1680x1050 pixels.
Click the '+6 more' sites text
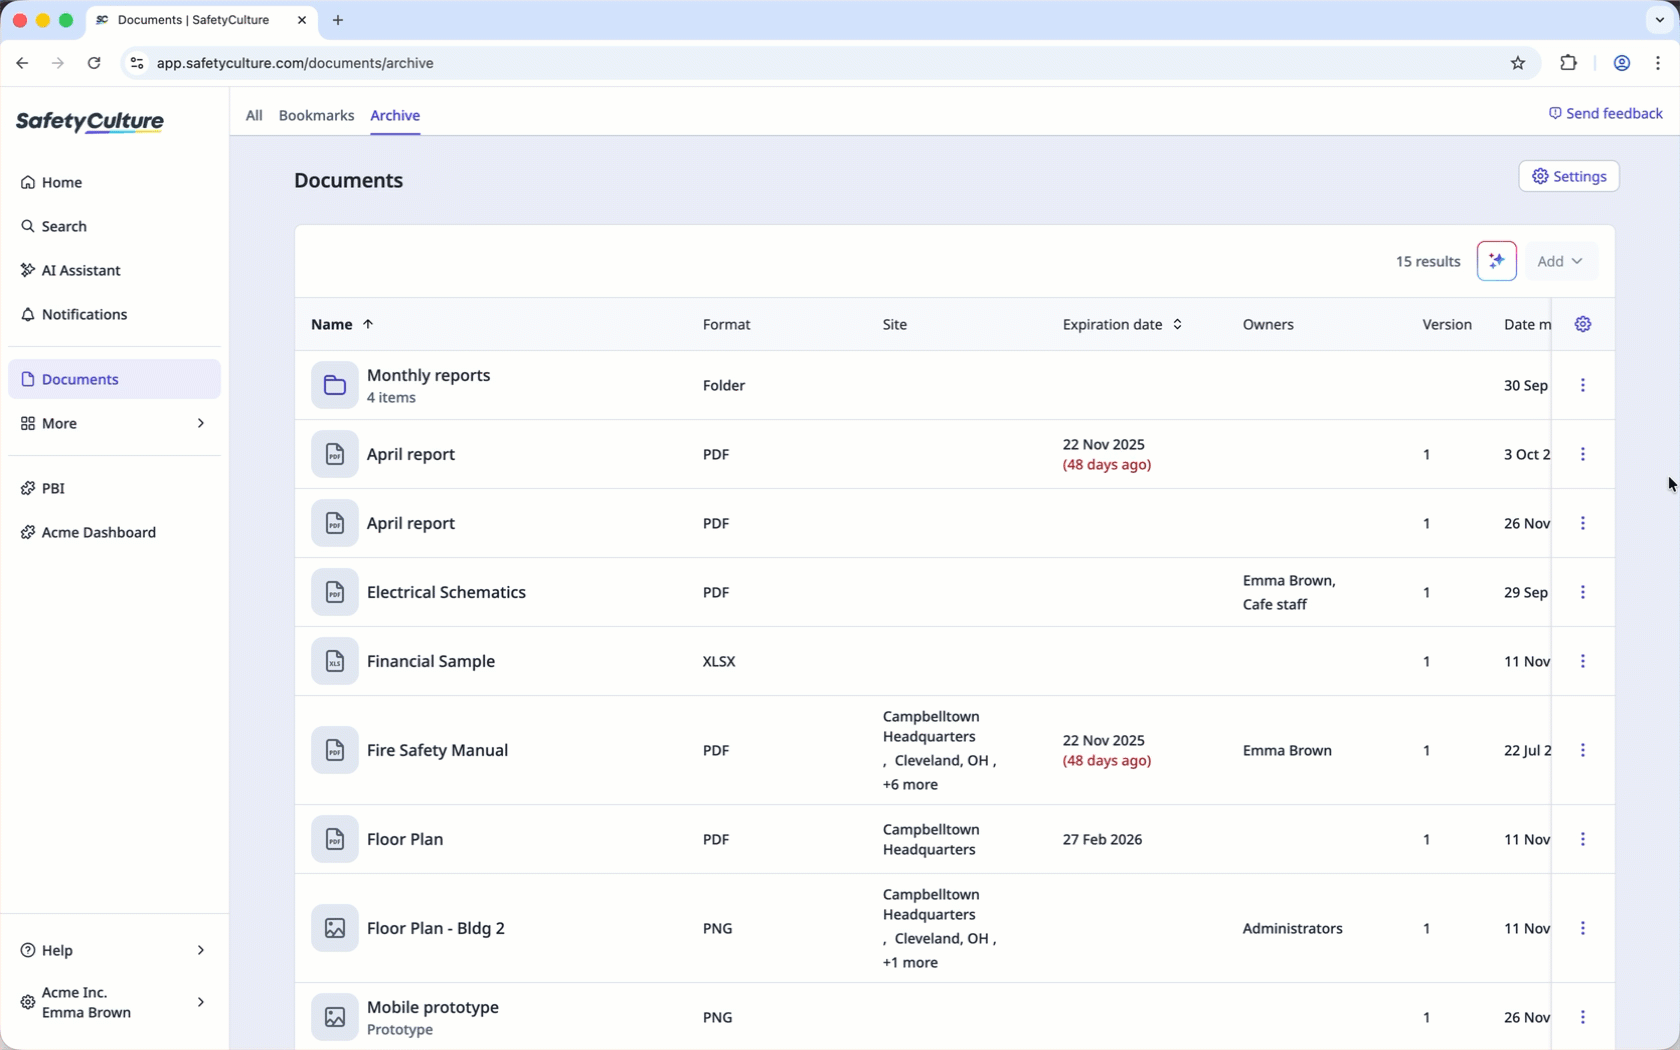coord(910,785)
